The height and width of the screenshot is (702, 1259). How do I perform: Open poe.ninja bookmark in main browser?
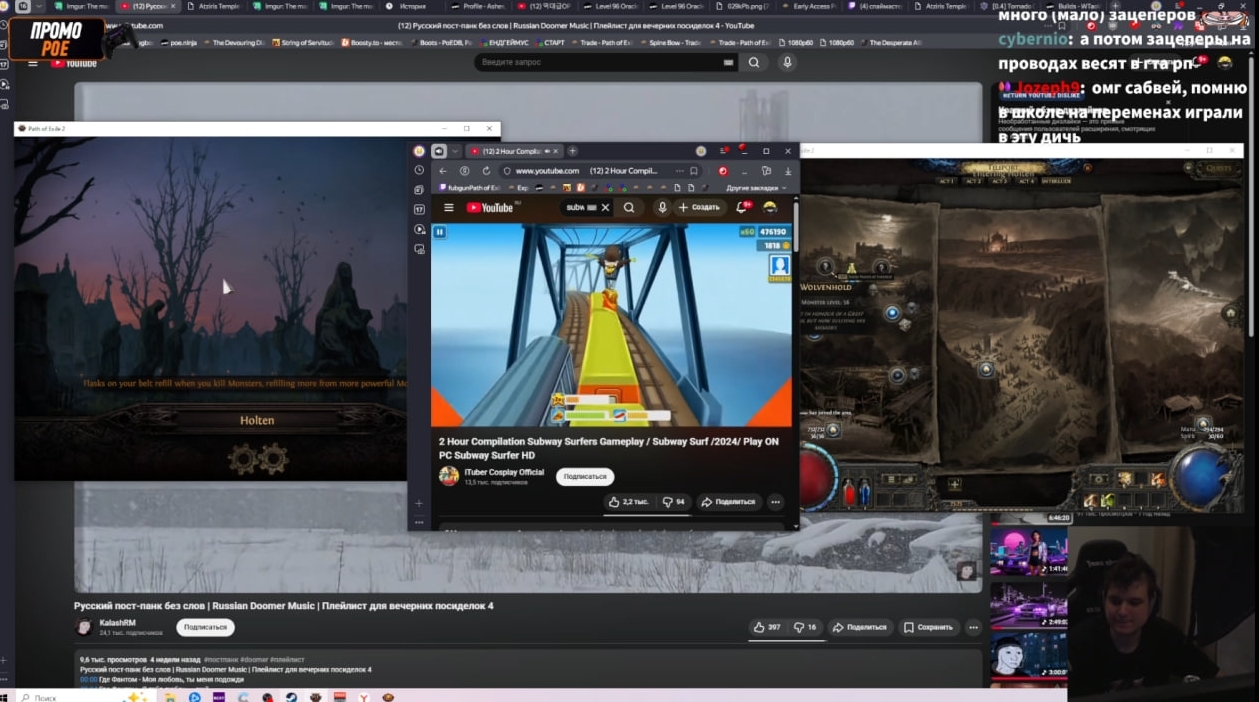point(177,43)
